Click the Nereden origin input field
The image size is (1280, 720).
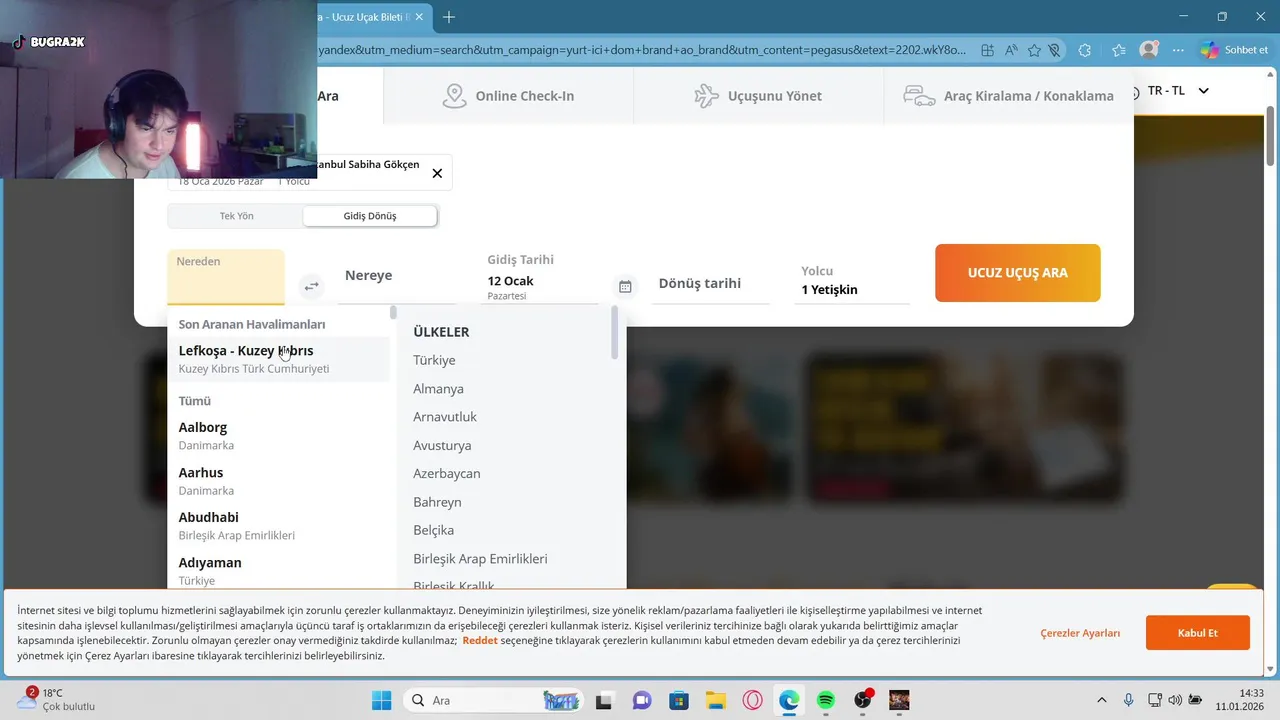(x=226, y=277)
